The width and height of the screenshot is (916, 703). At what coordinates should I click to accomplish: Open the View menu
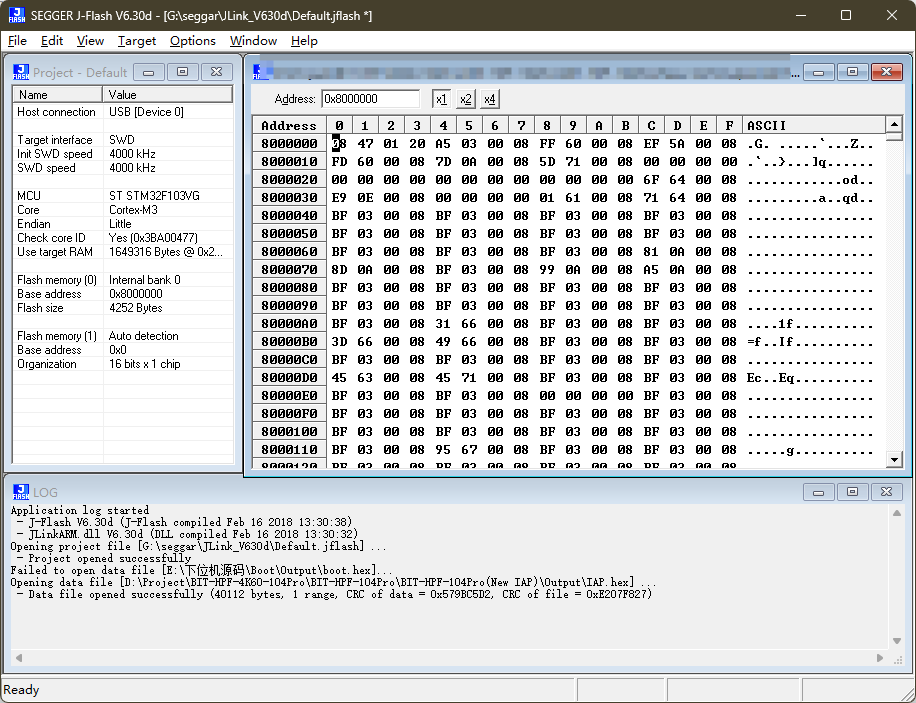(90, 41)
